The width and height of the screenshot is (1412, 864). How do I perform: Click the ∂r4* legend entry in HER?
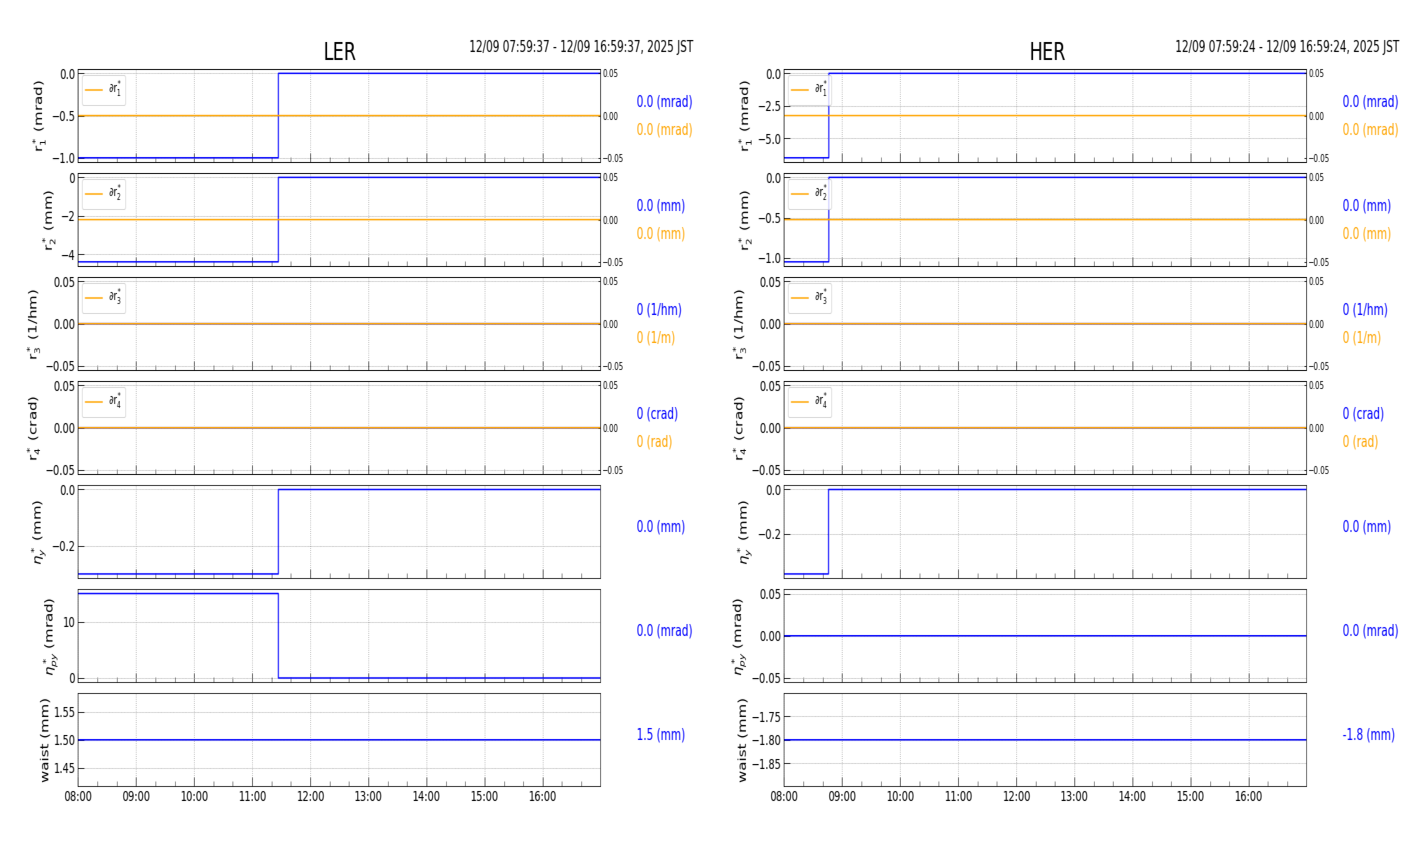click(810, 402)
